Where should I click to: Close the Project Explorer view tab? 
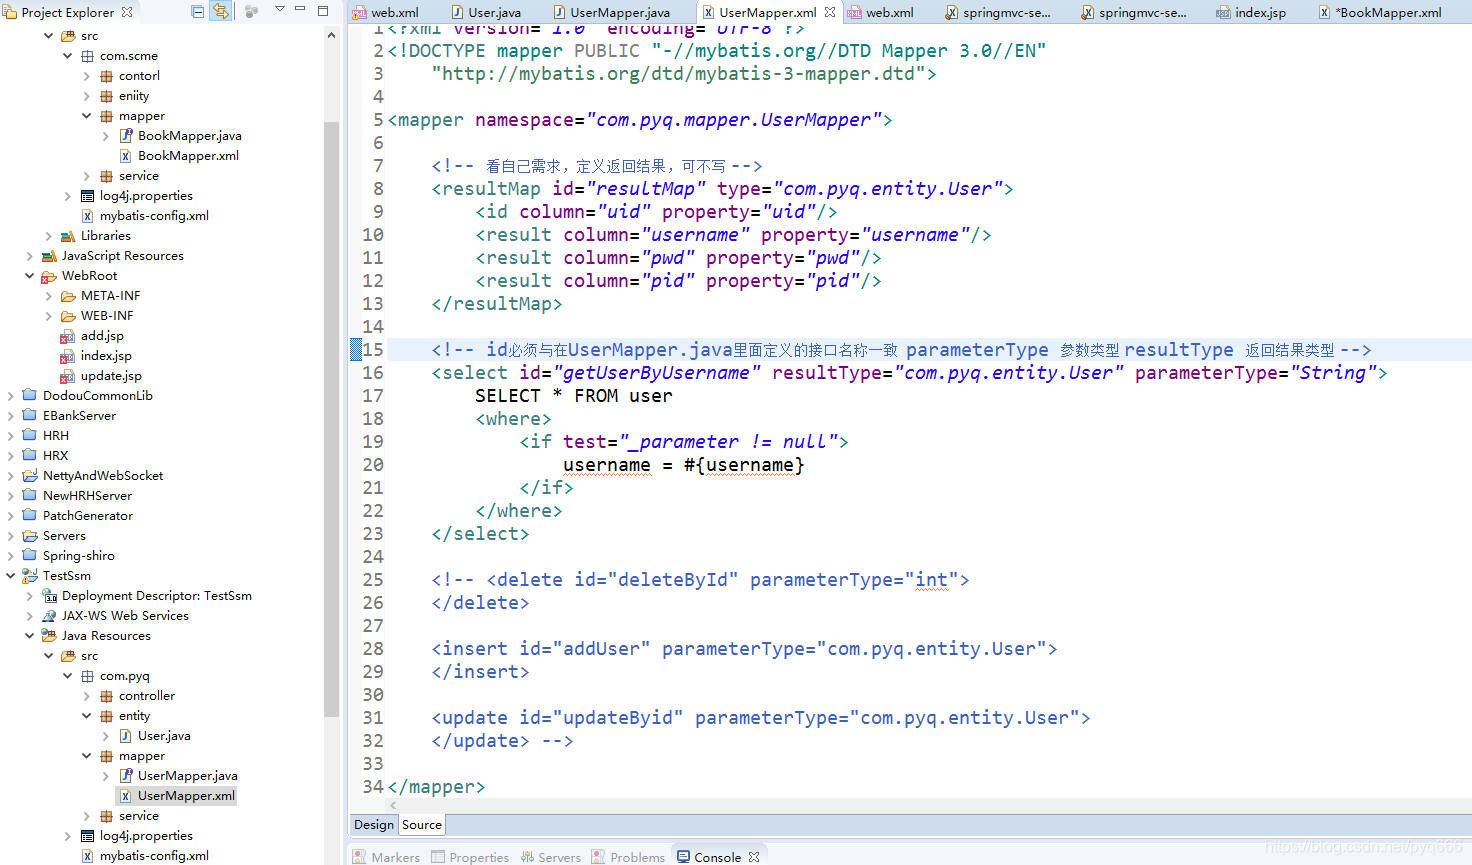(127, 12)
